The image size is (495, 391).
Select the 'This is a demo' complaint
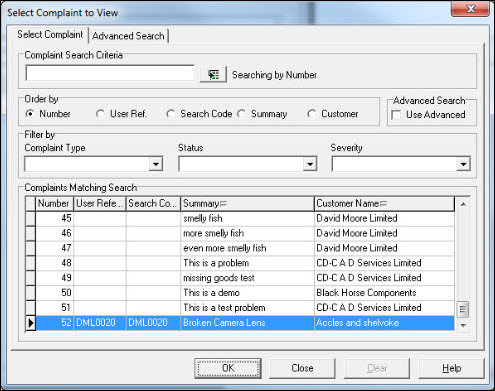coord(247,293)
